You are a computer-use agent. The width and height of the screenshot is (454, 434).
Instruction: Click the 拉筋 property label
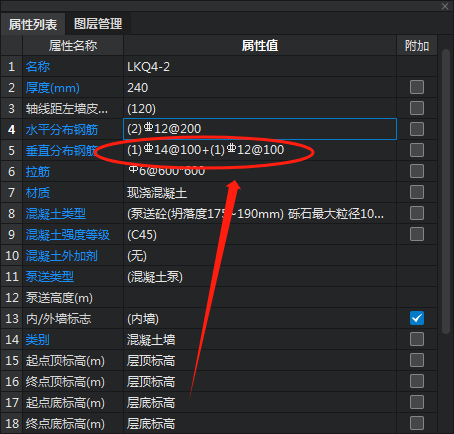38,172
